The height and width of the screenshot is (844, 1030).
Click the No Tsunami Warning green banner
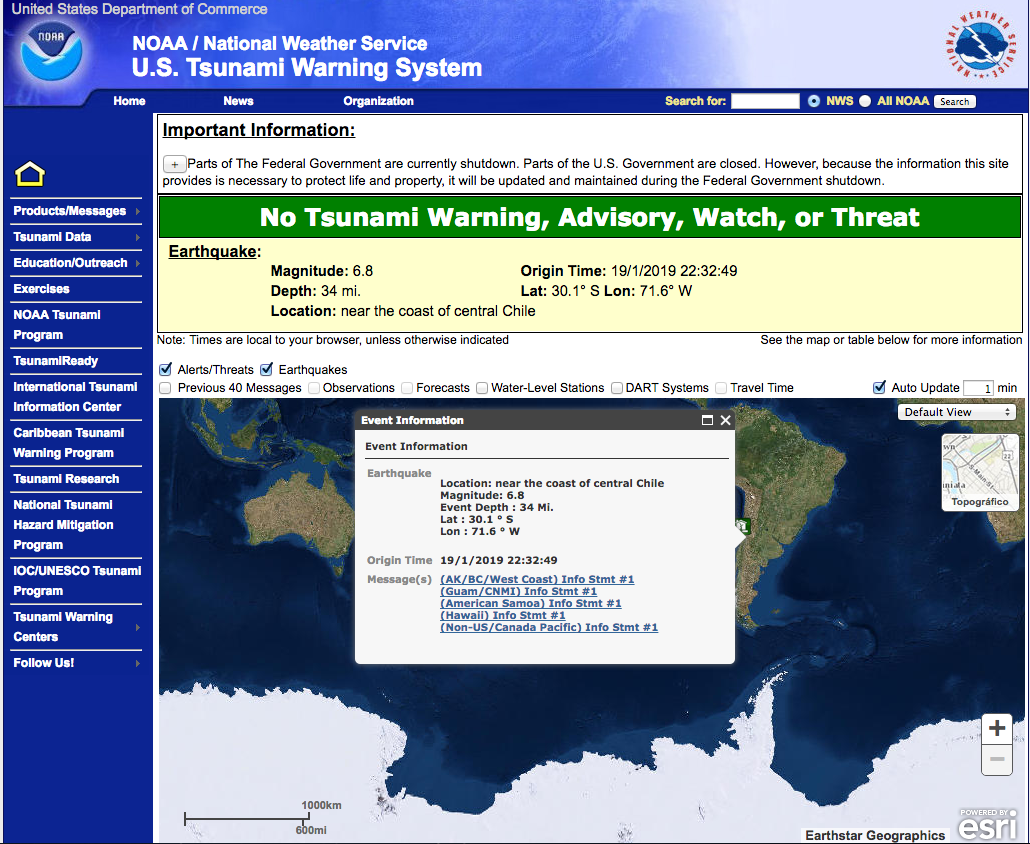pyautogui.click(x=589, y=217)
